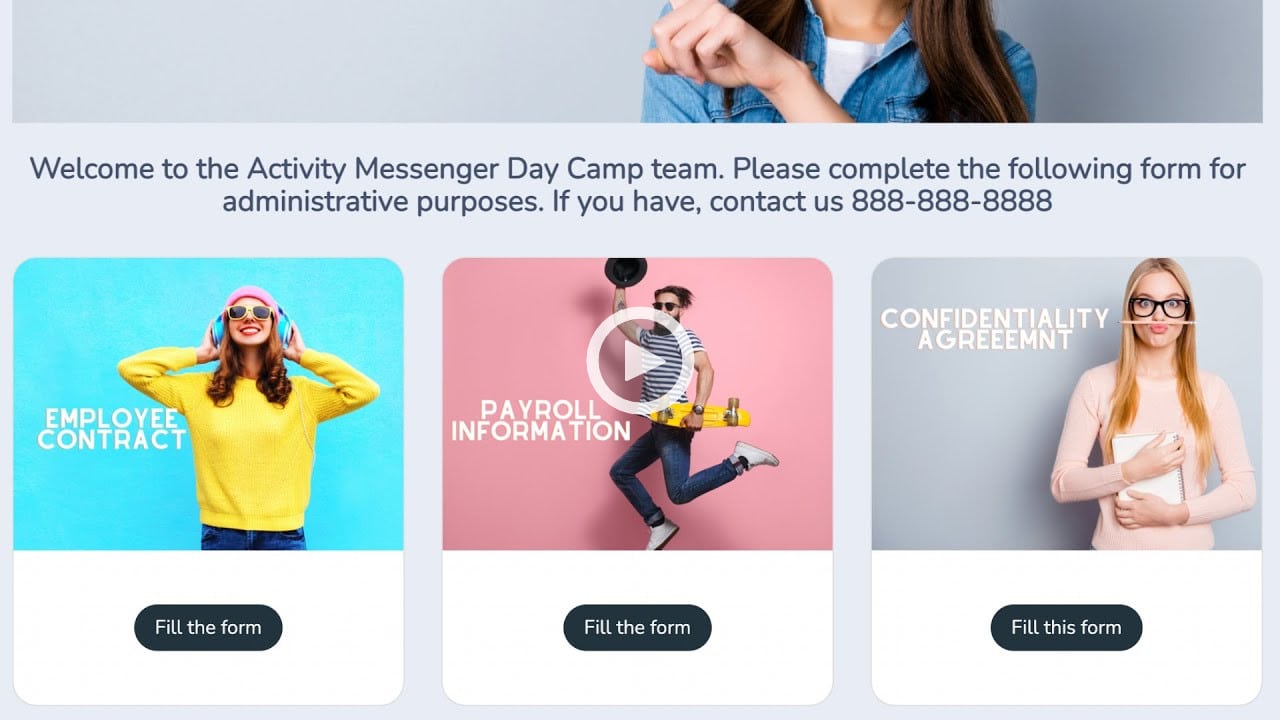Image resolution: width=1280 pixels, height=720 pixels.
Task: Click Fill the form under Employee Contract
Action: point(208,627)
